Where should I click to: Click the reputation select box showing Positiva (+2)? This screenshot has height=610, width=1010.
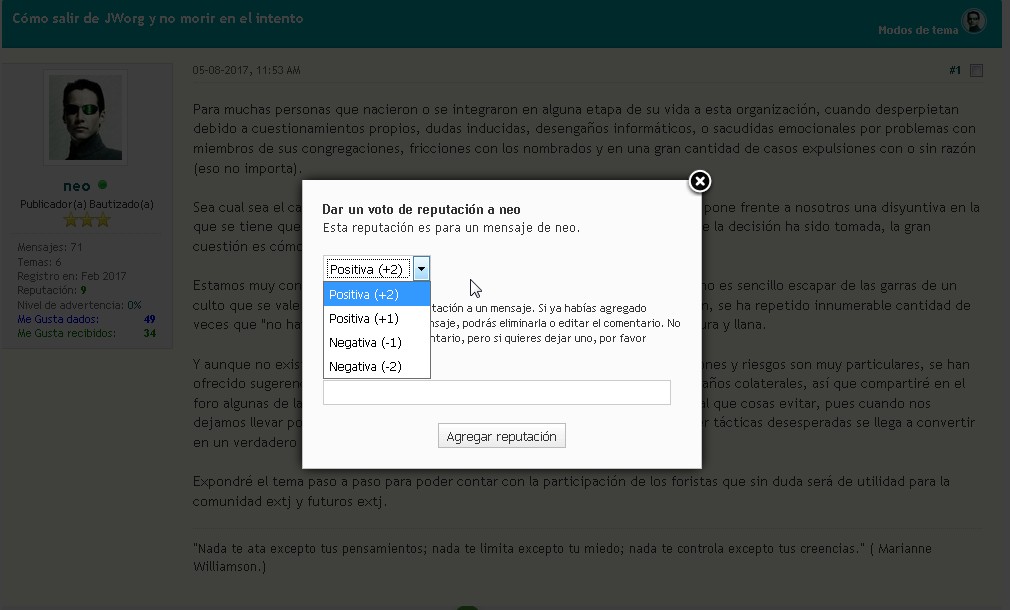click(x=368, y=269)
